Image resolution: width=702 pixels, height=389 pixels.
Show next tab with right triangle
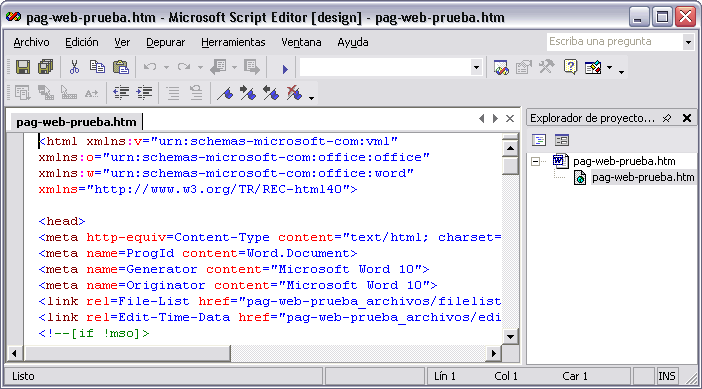[495, 119]
